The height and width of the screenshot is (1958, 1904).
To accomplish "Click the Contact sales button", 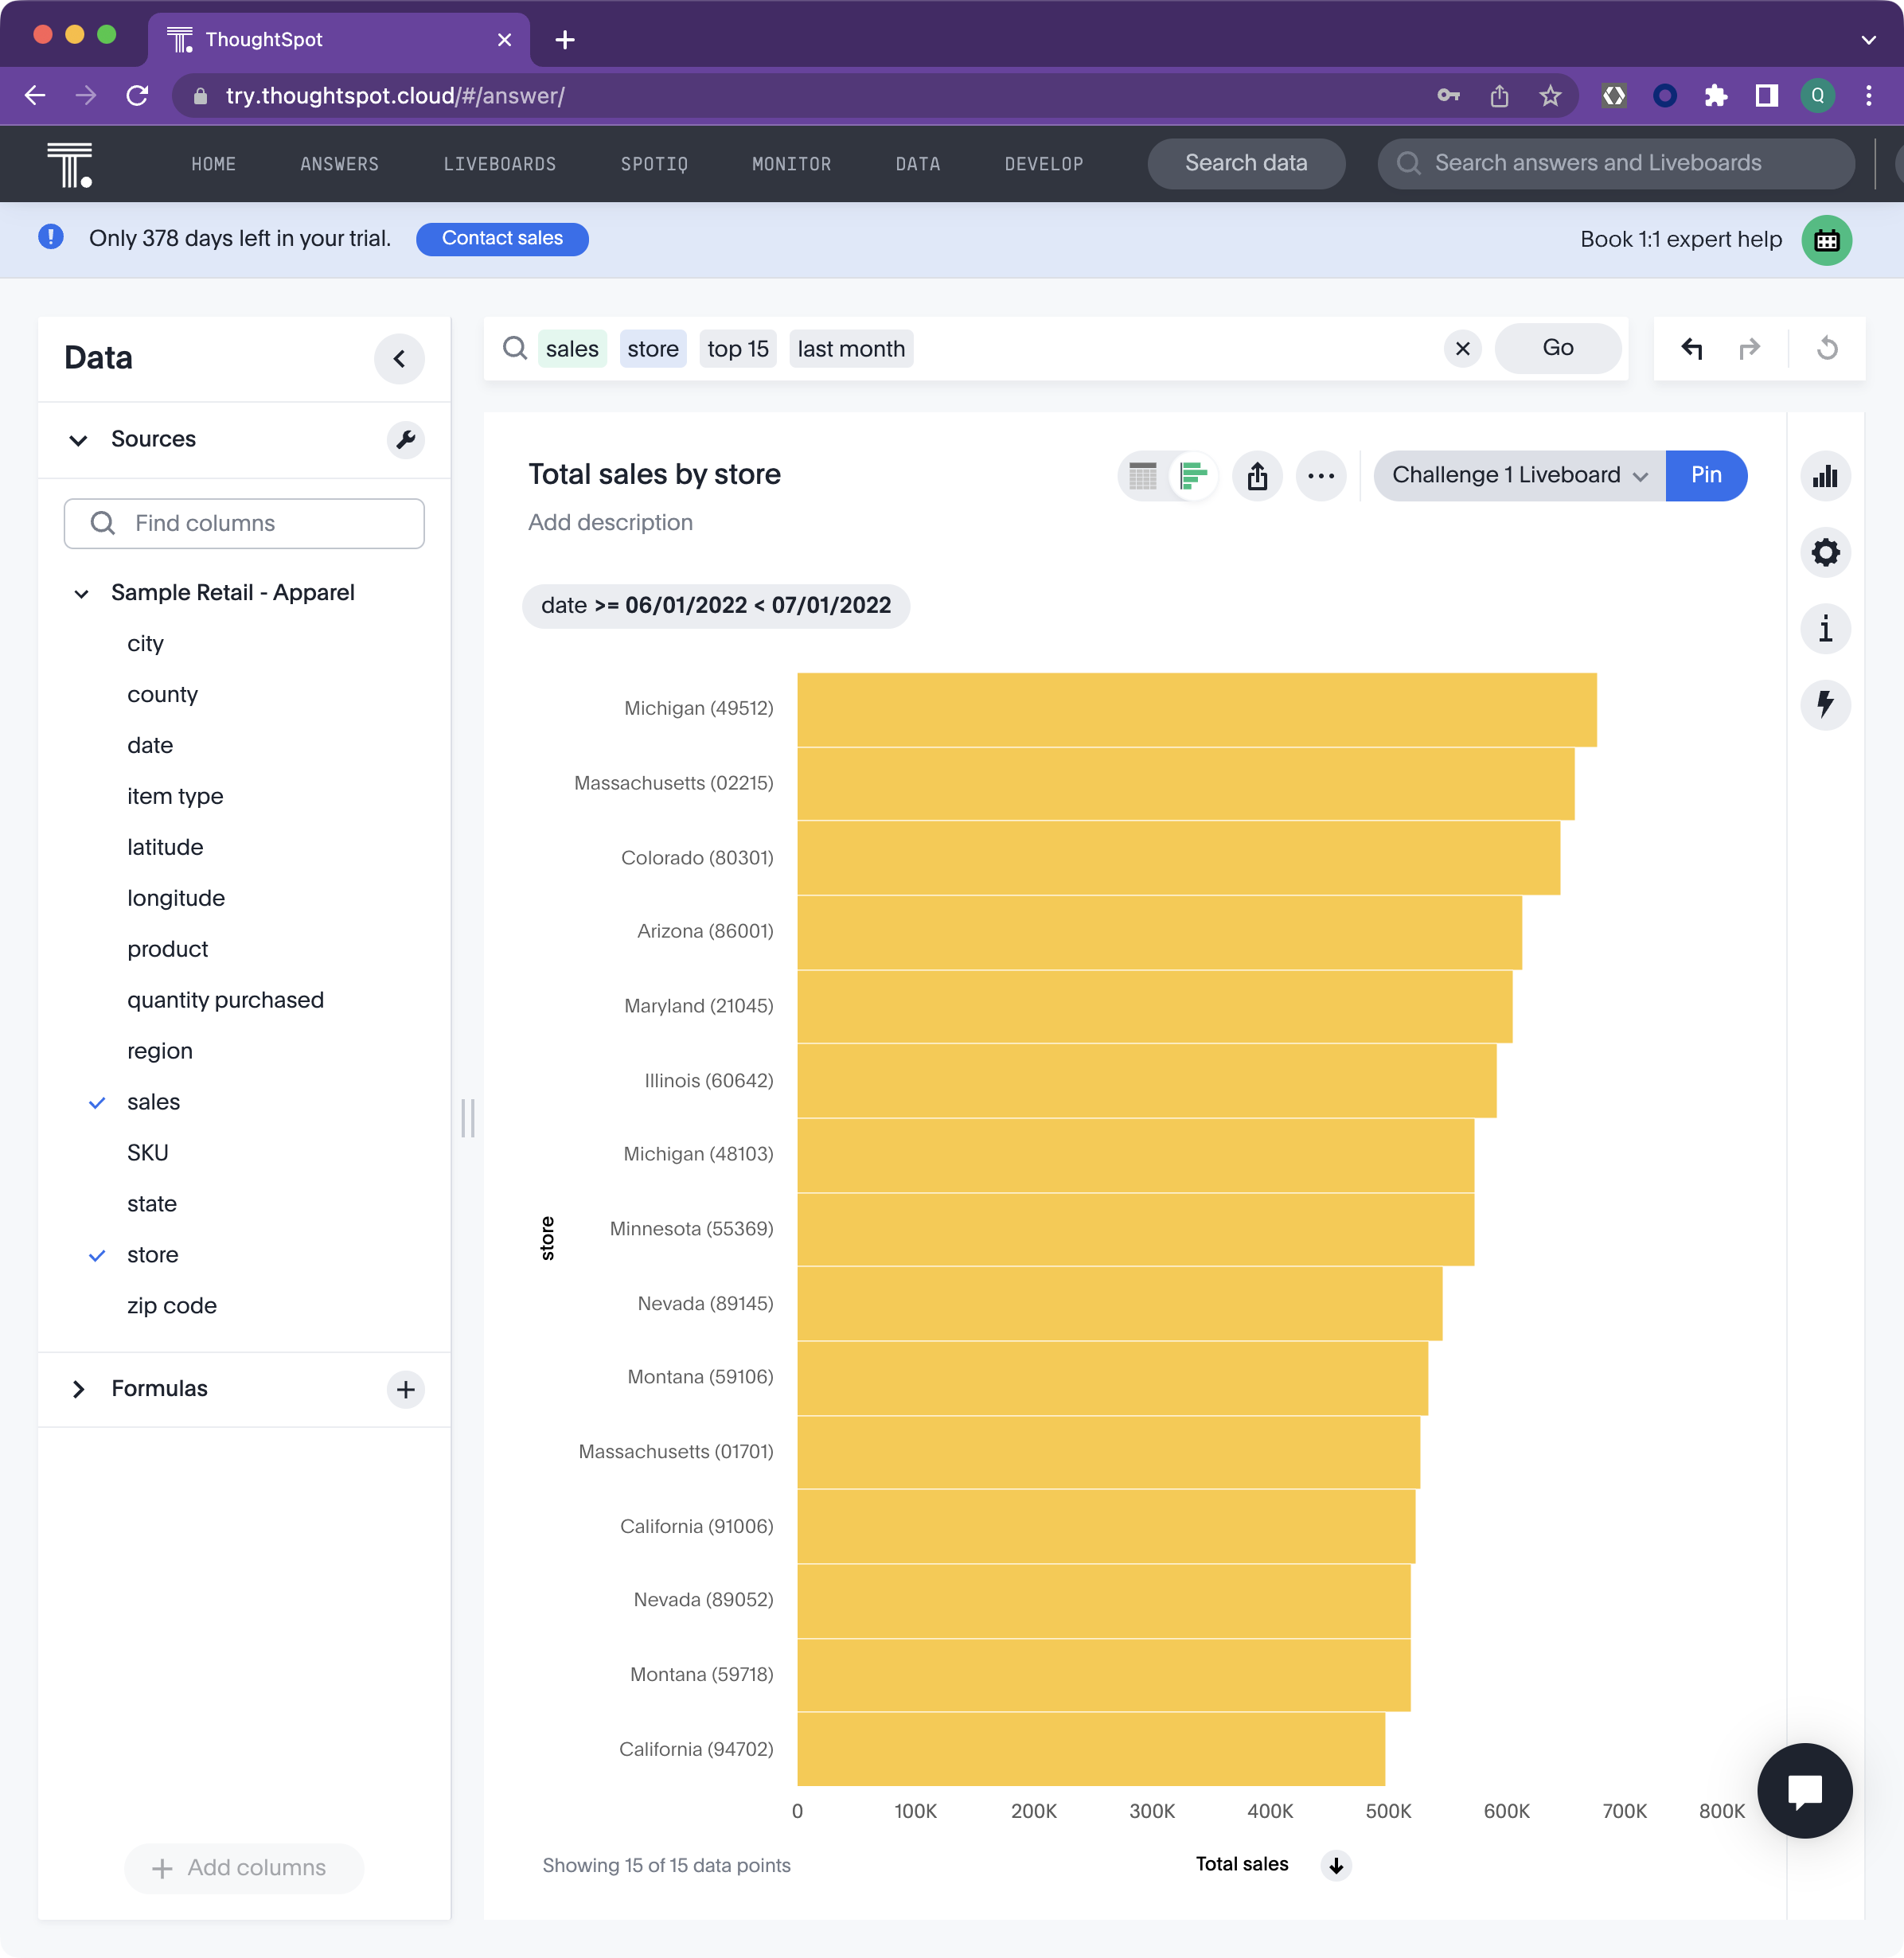I will pos(502,238).
